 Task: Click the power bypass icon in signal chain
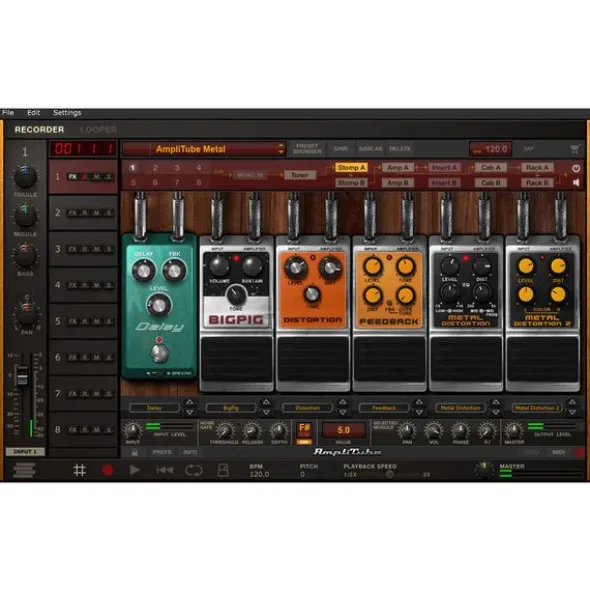pos(576,168)
